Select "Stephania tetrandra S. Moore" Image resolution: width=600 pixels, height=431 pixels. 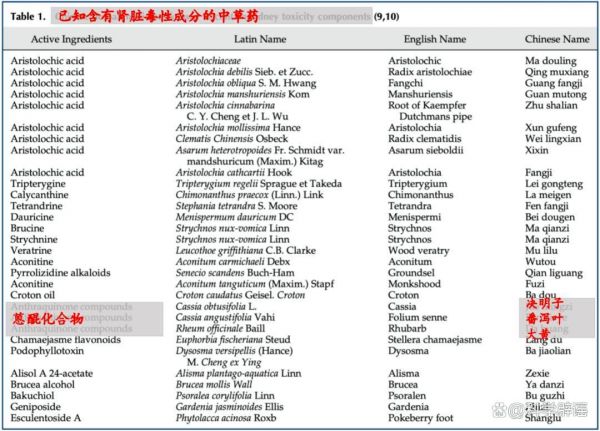pyautogui.click(x=236, y=206)
